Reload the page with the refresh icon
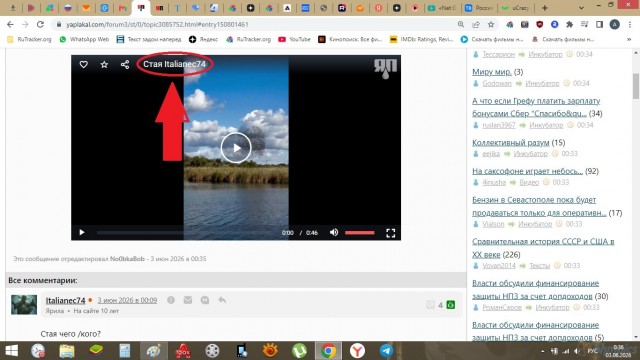Viewport: 640px width, 360px height. (40, 24)
